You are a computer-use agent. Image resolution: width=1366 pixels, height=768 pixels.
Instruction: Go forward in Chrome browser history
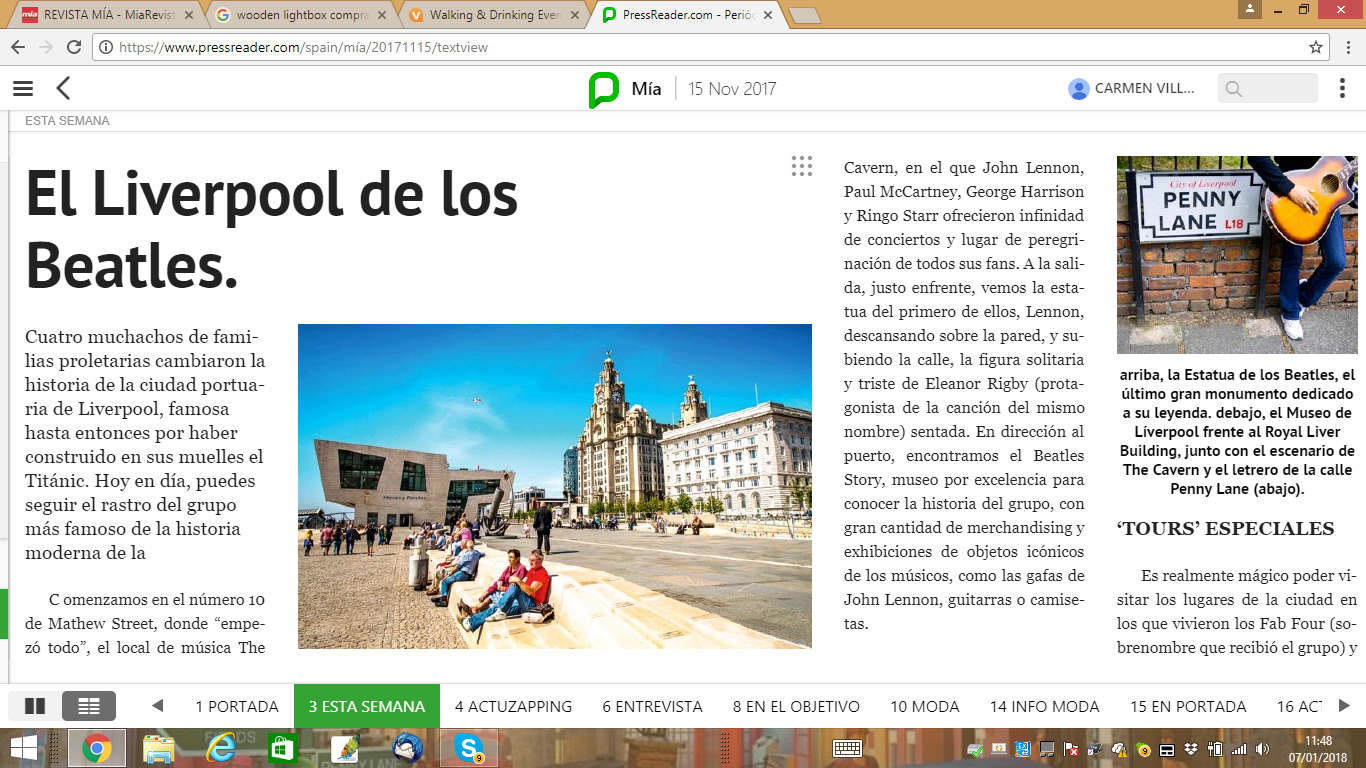click(46, 47)
